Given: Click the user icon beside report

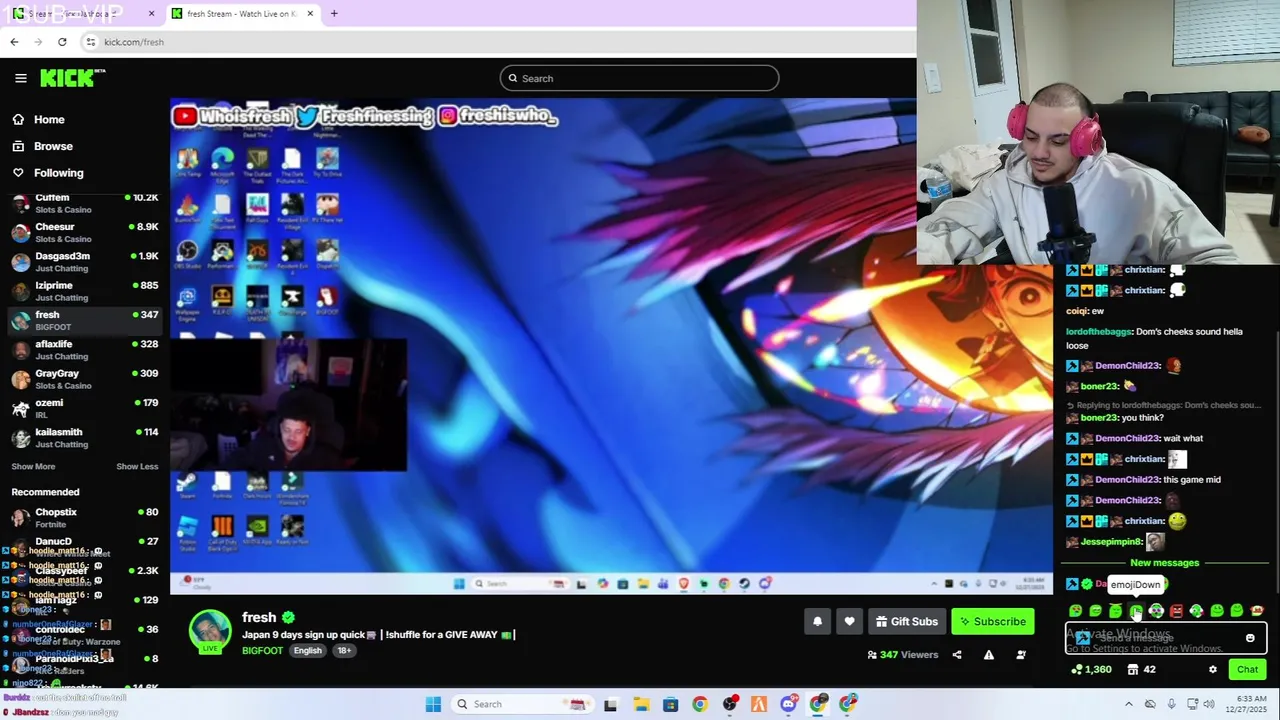Looking at the screenshot, I should 1021,655.
